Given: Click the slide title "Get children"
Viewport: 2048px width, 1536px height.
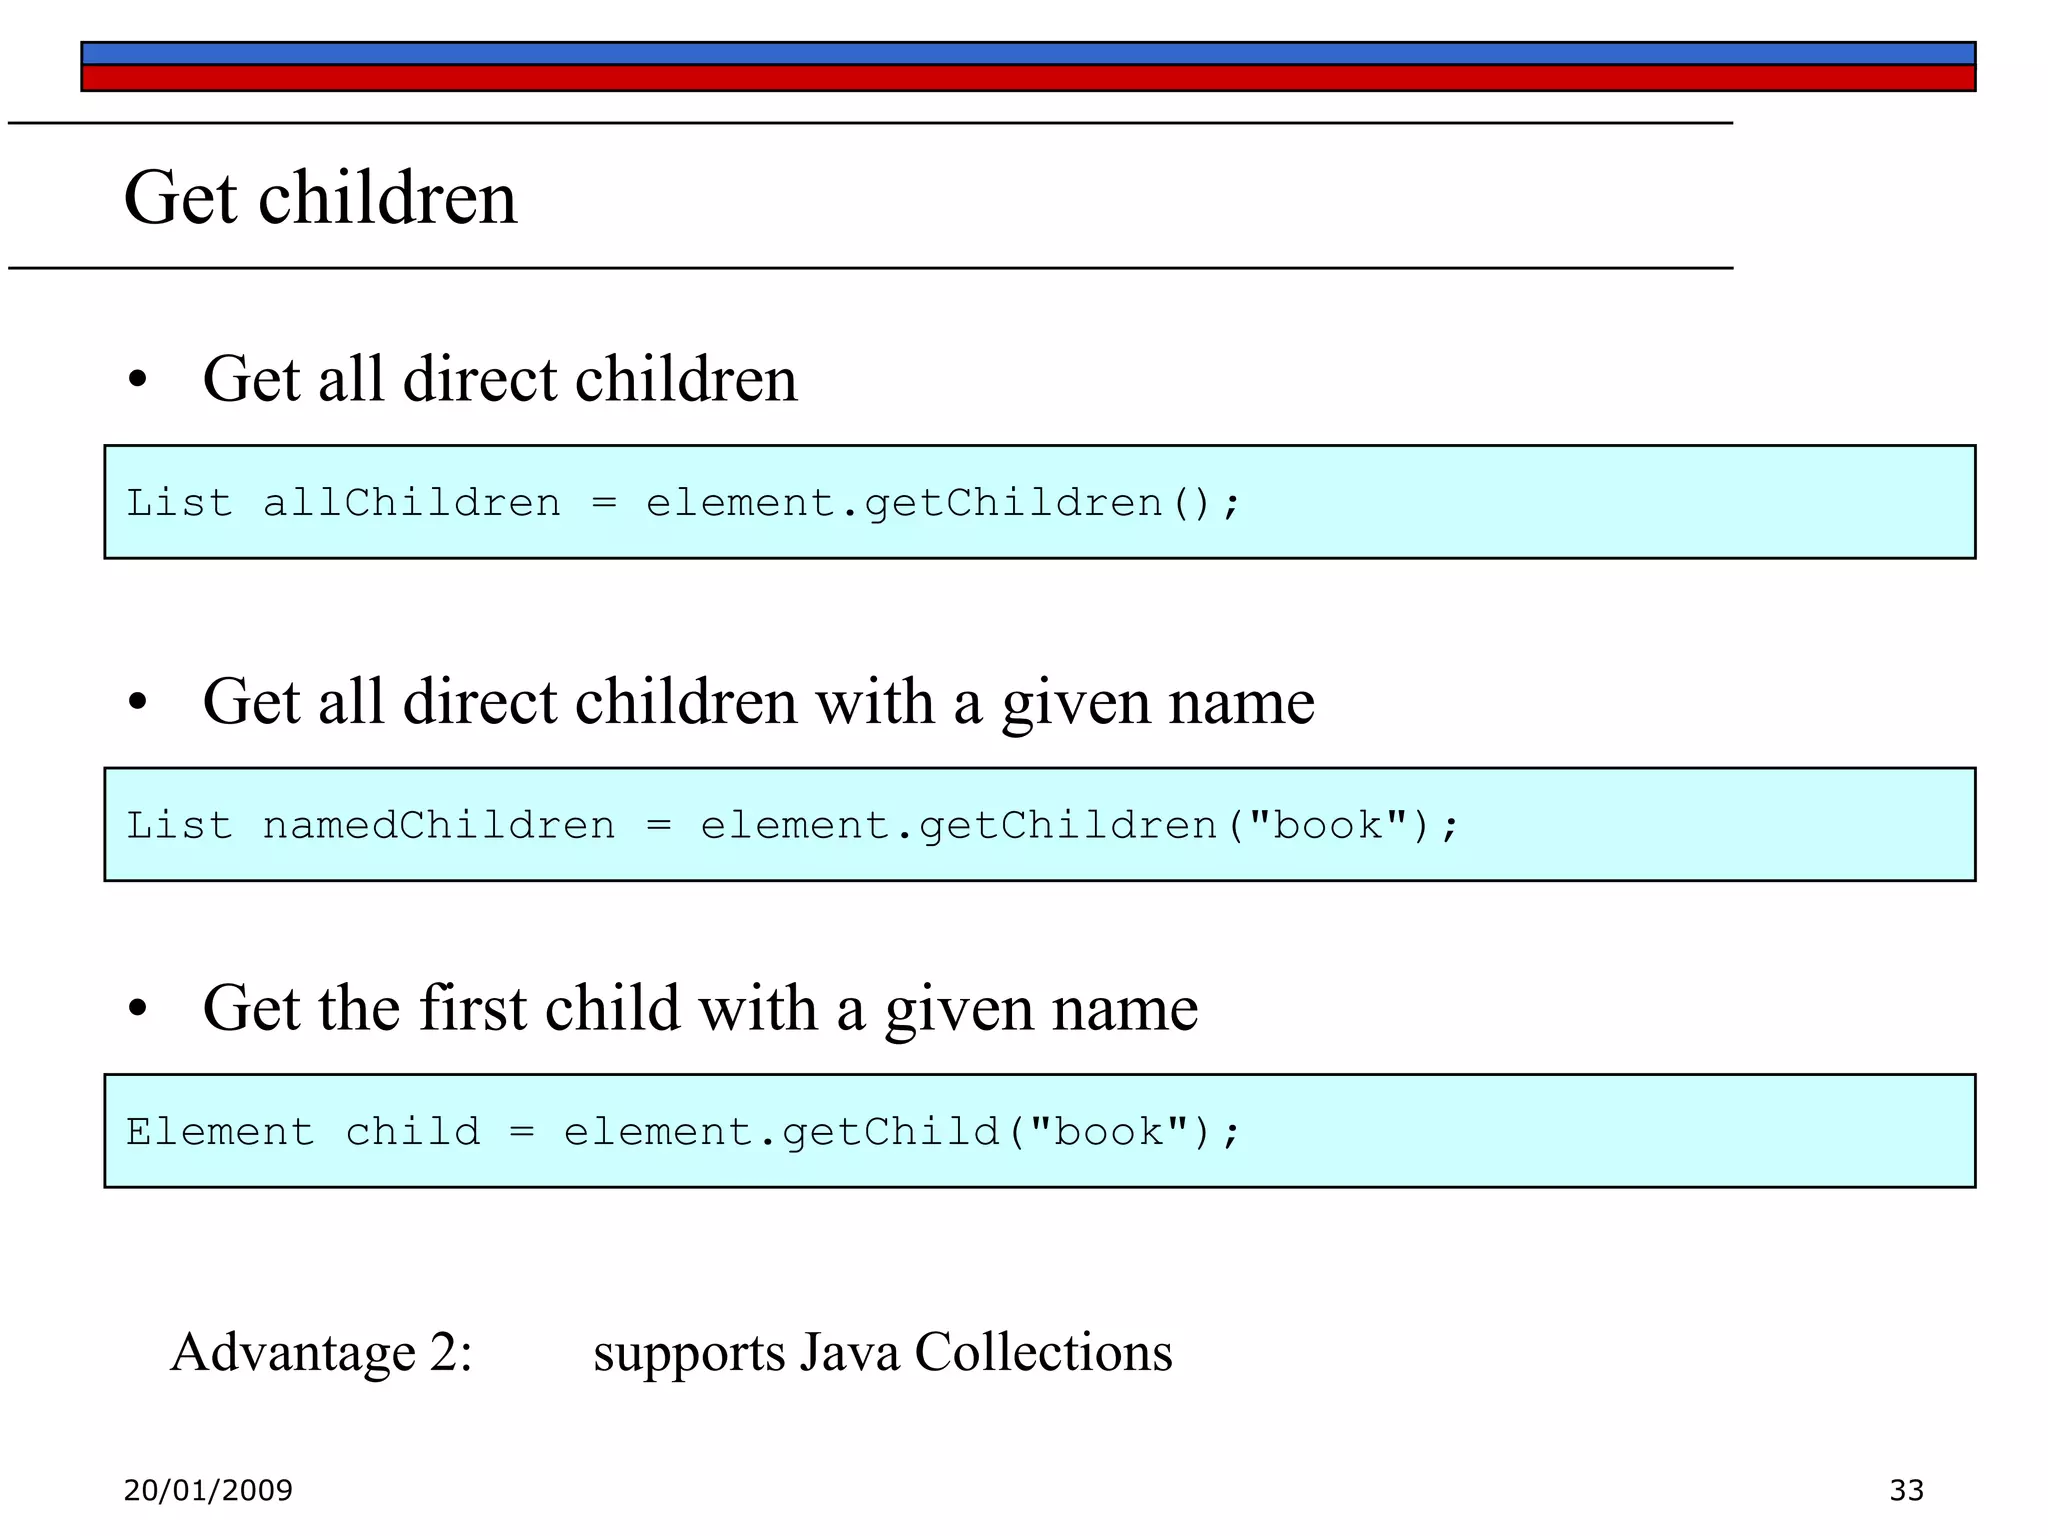Looking at the screenshot, I should coord(320,198).
